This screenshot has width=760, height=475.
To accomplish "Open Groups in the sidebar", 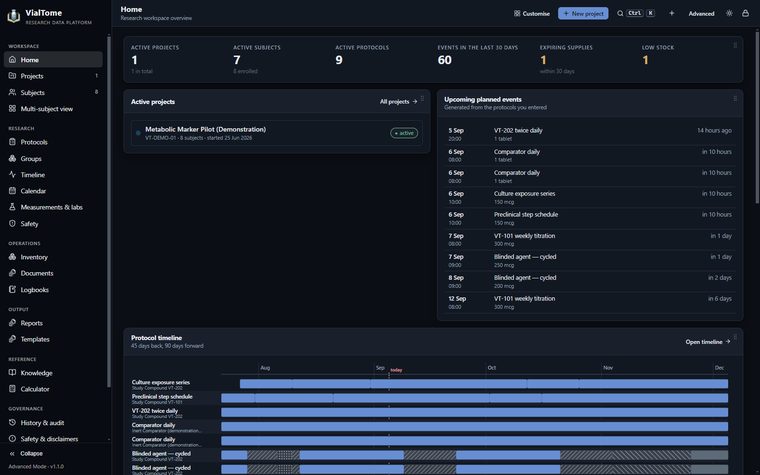I will click(x=53, y=158).
